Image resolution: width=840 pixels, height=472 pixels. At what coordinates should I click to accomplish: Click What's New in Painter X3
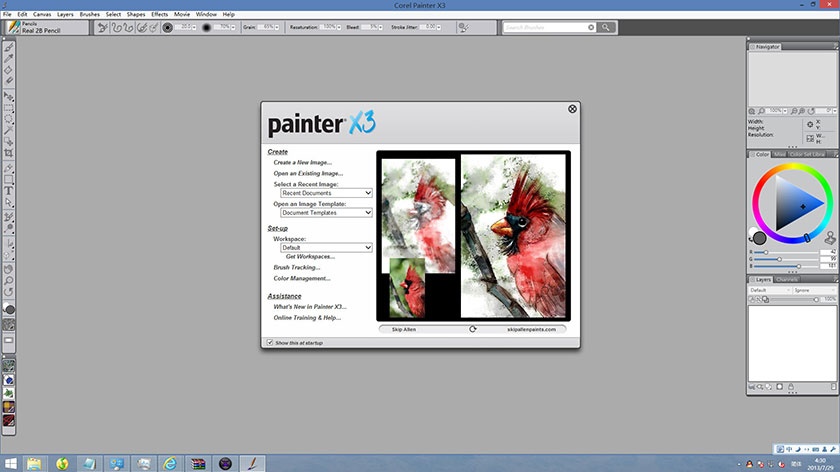310,307
